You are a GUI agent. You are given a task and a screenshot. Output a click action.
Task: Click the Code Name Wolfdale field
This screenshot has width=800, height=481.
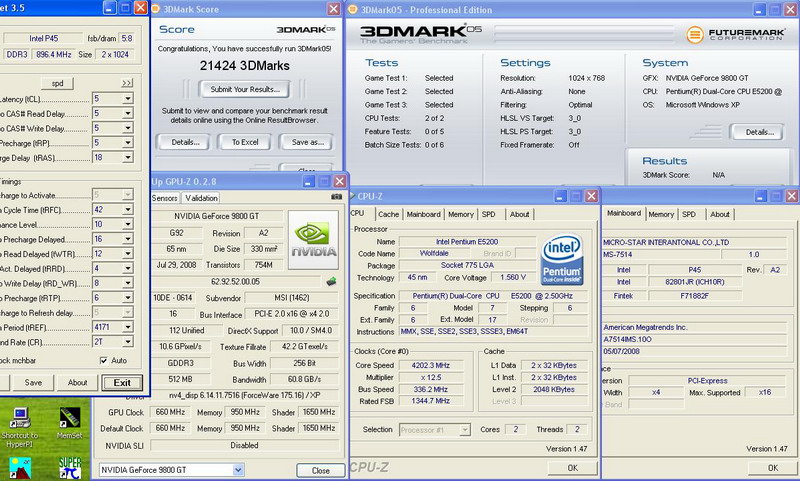434,253
